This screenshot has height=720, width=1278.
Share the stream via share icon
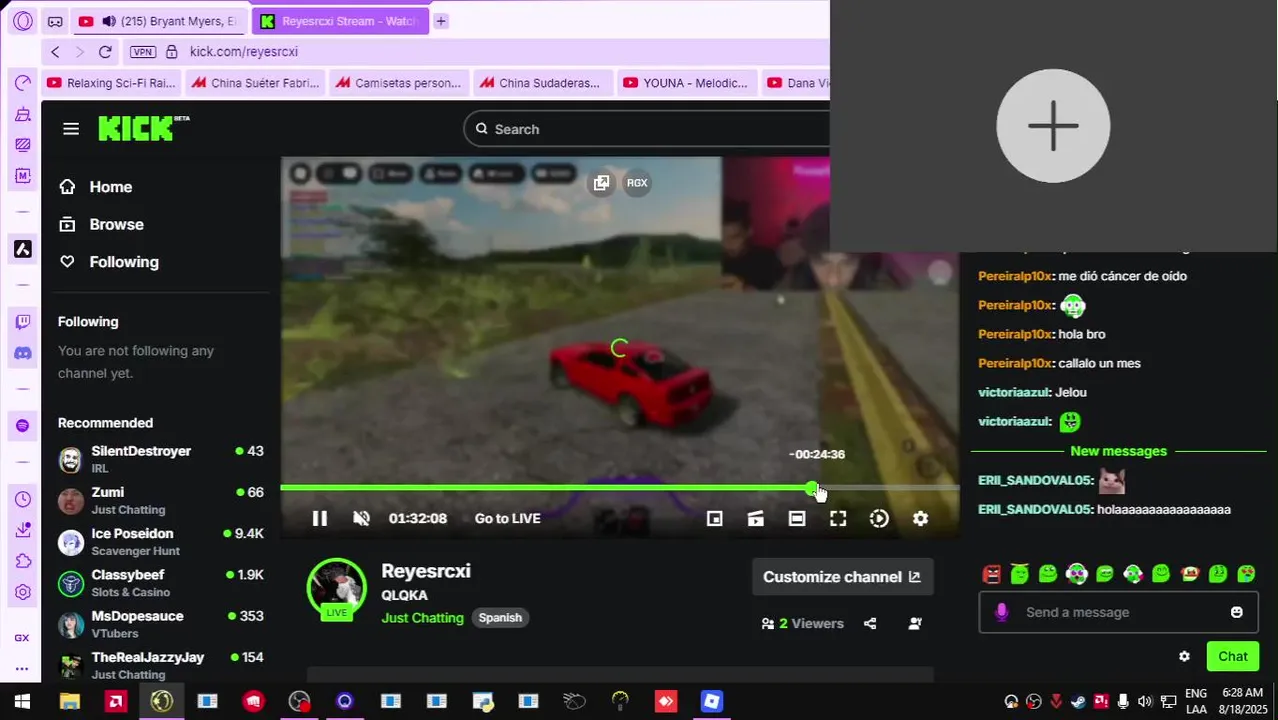coord(870,623)
